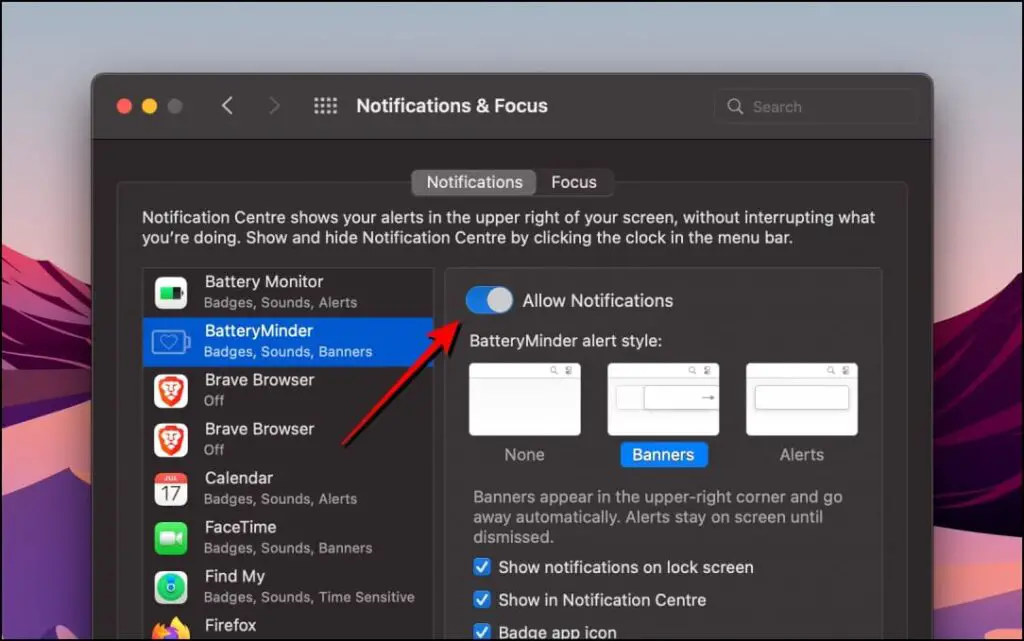Image resolution: width=1024 pixels, height=641 pixels.
Task: Click the FaceTime camera icon
Action: pyautogui.click(x=171, y=538)
